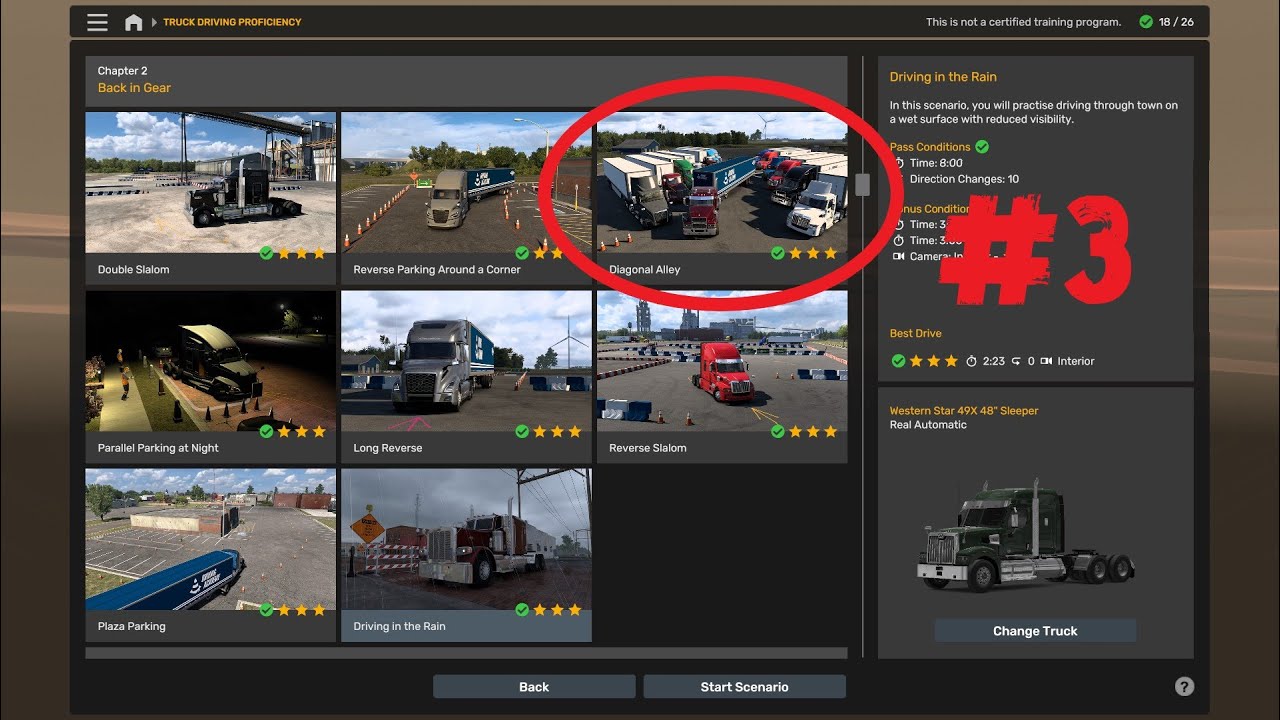Click the Double Slalom completion checkmark
1280x720 pixels.
pyautogui.click(x=266, y=253)
